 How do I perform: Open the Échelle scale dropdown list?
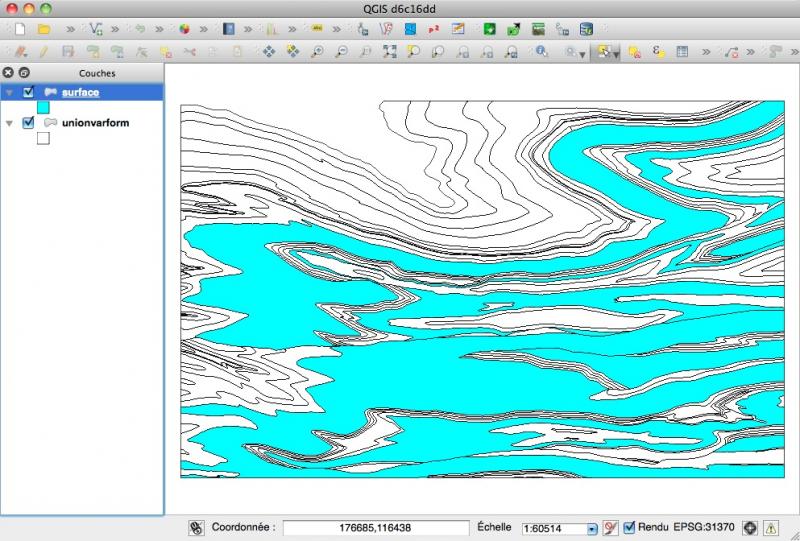591,528
